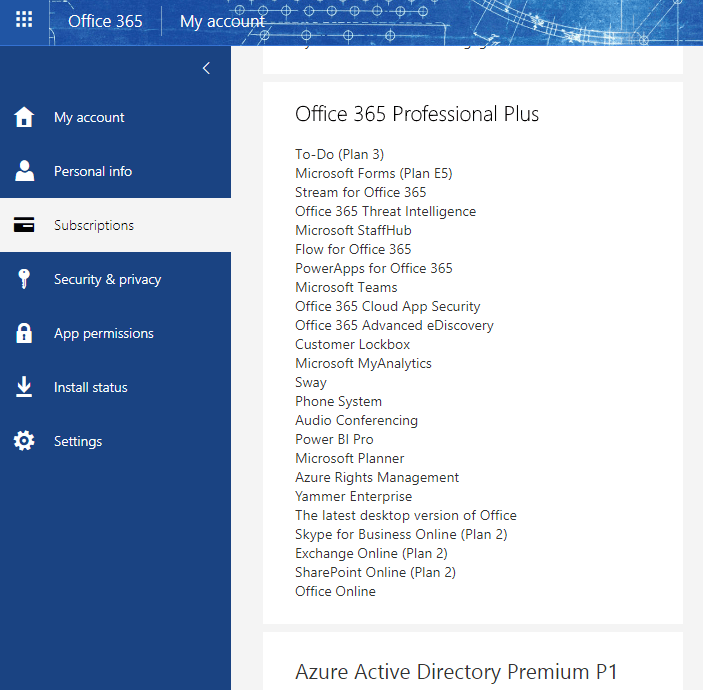Select the Customer Lockbox entry

pyautogui.click(x=352, y=344)
